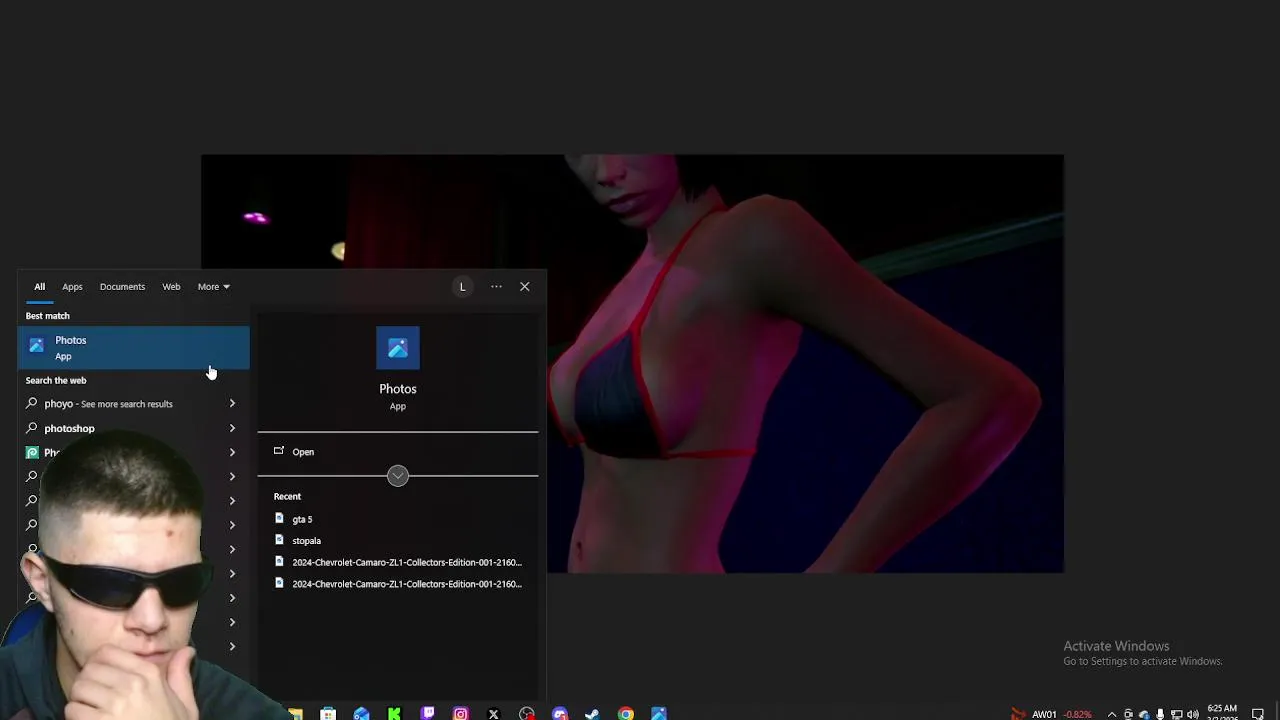Click the AW01 stock widget on taskbar
The image size is (1280, 720).
pos(1052,714)
